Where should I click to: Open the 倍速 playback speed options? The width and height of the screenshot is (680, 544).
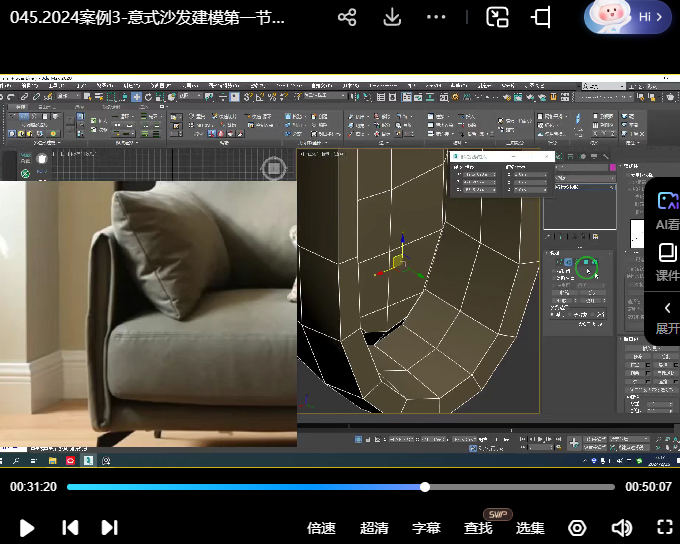point(321,528)
